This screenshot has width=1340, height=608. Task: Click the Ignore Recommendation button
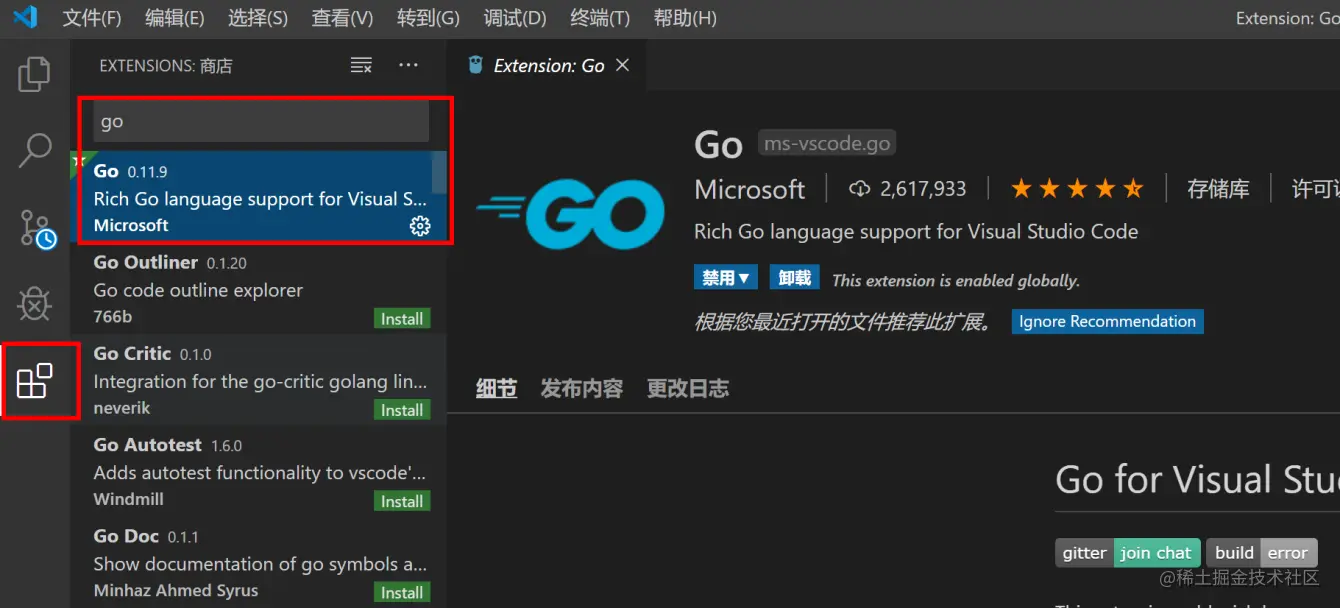pos(1107,321)
